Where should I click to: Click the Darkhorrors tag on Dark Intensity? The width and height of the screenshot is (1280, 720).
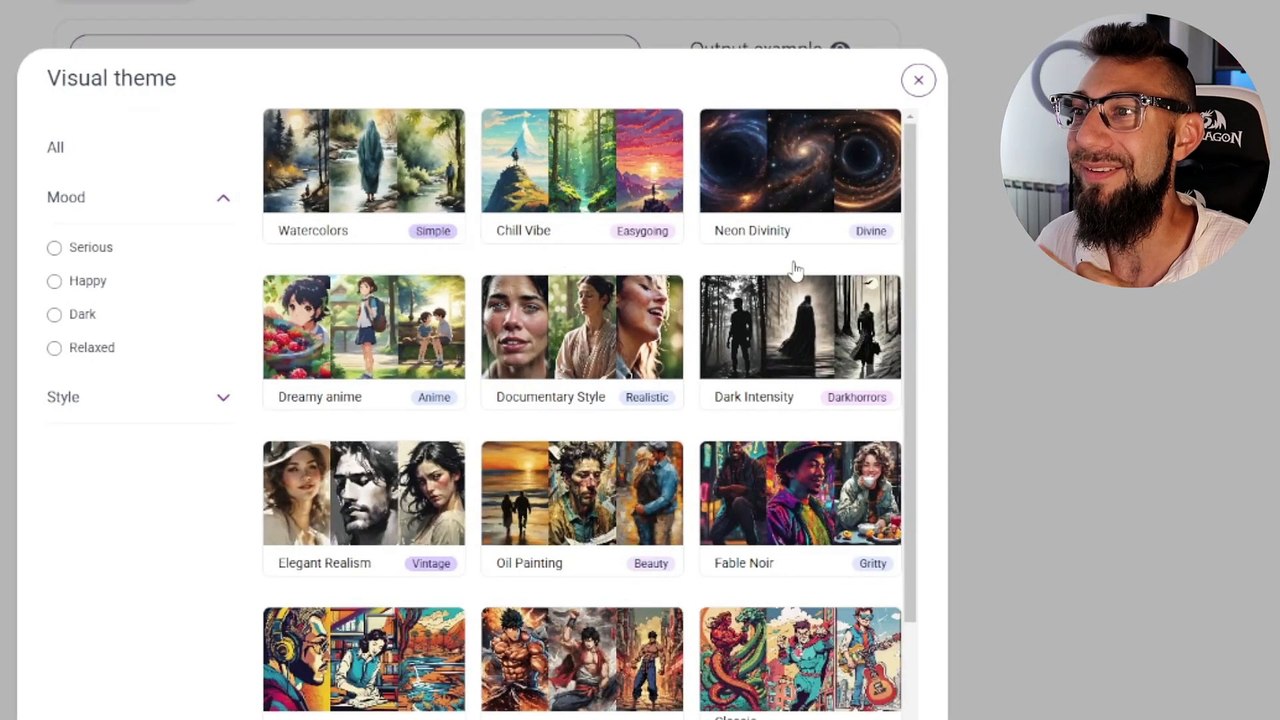coord(857,397)
